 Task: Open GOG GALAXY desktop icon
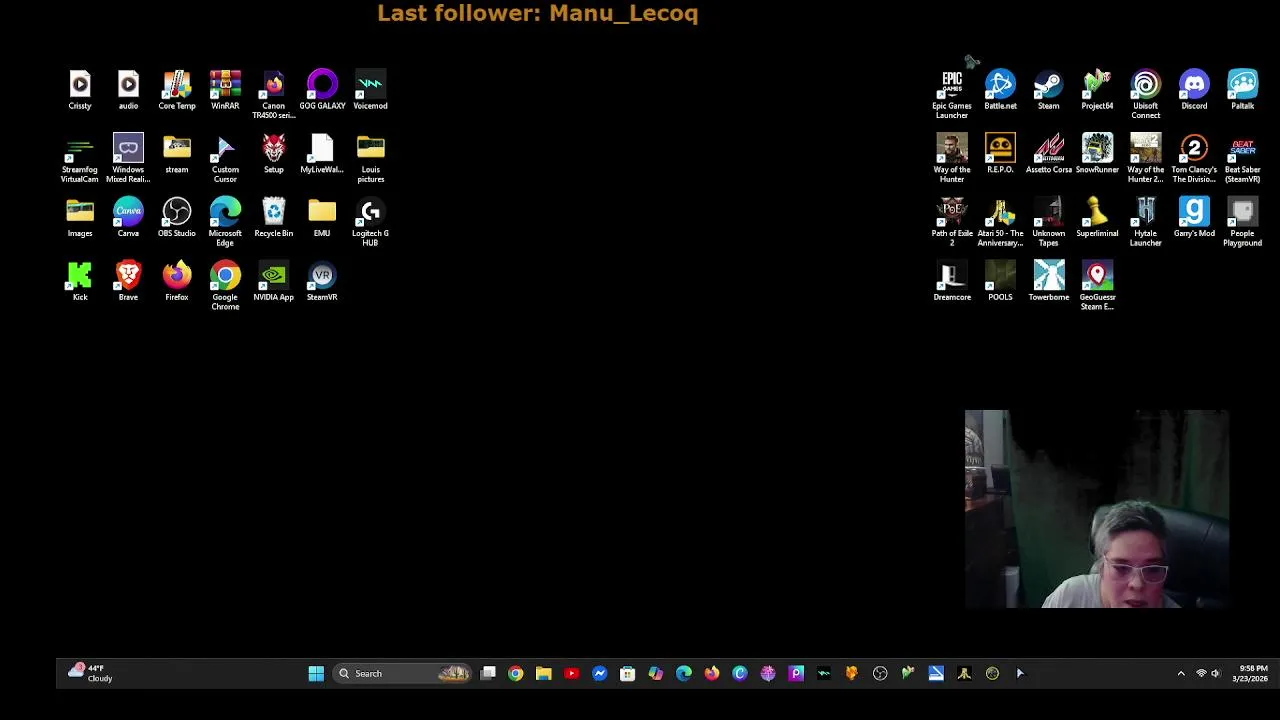(x=322, y=90)
